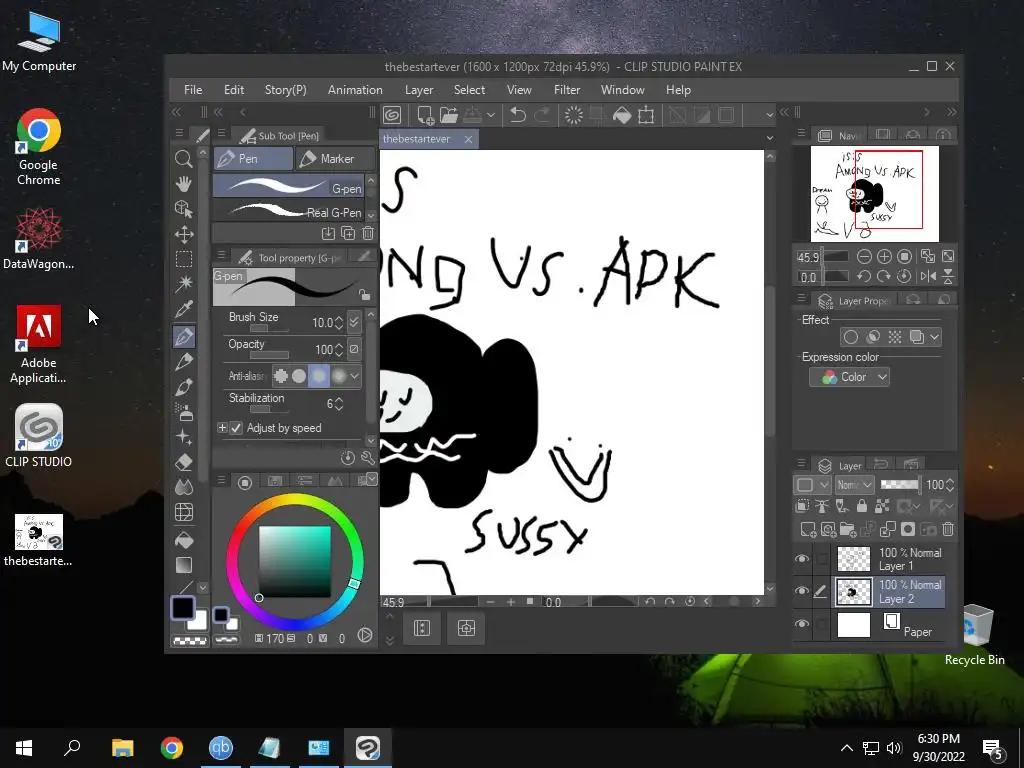Image resolution: width=1024 pixels, height=768 pixels.
Task: Open anti-aliasing options dropdown arrow
Action: (355, 376)
